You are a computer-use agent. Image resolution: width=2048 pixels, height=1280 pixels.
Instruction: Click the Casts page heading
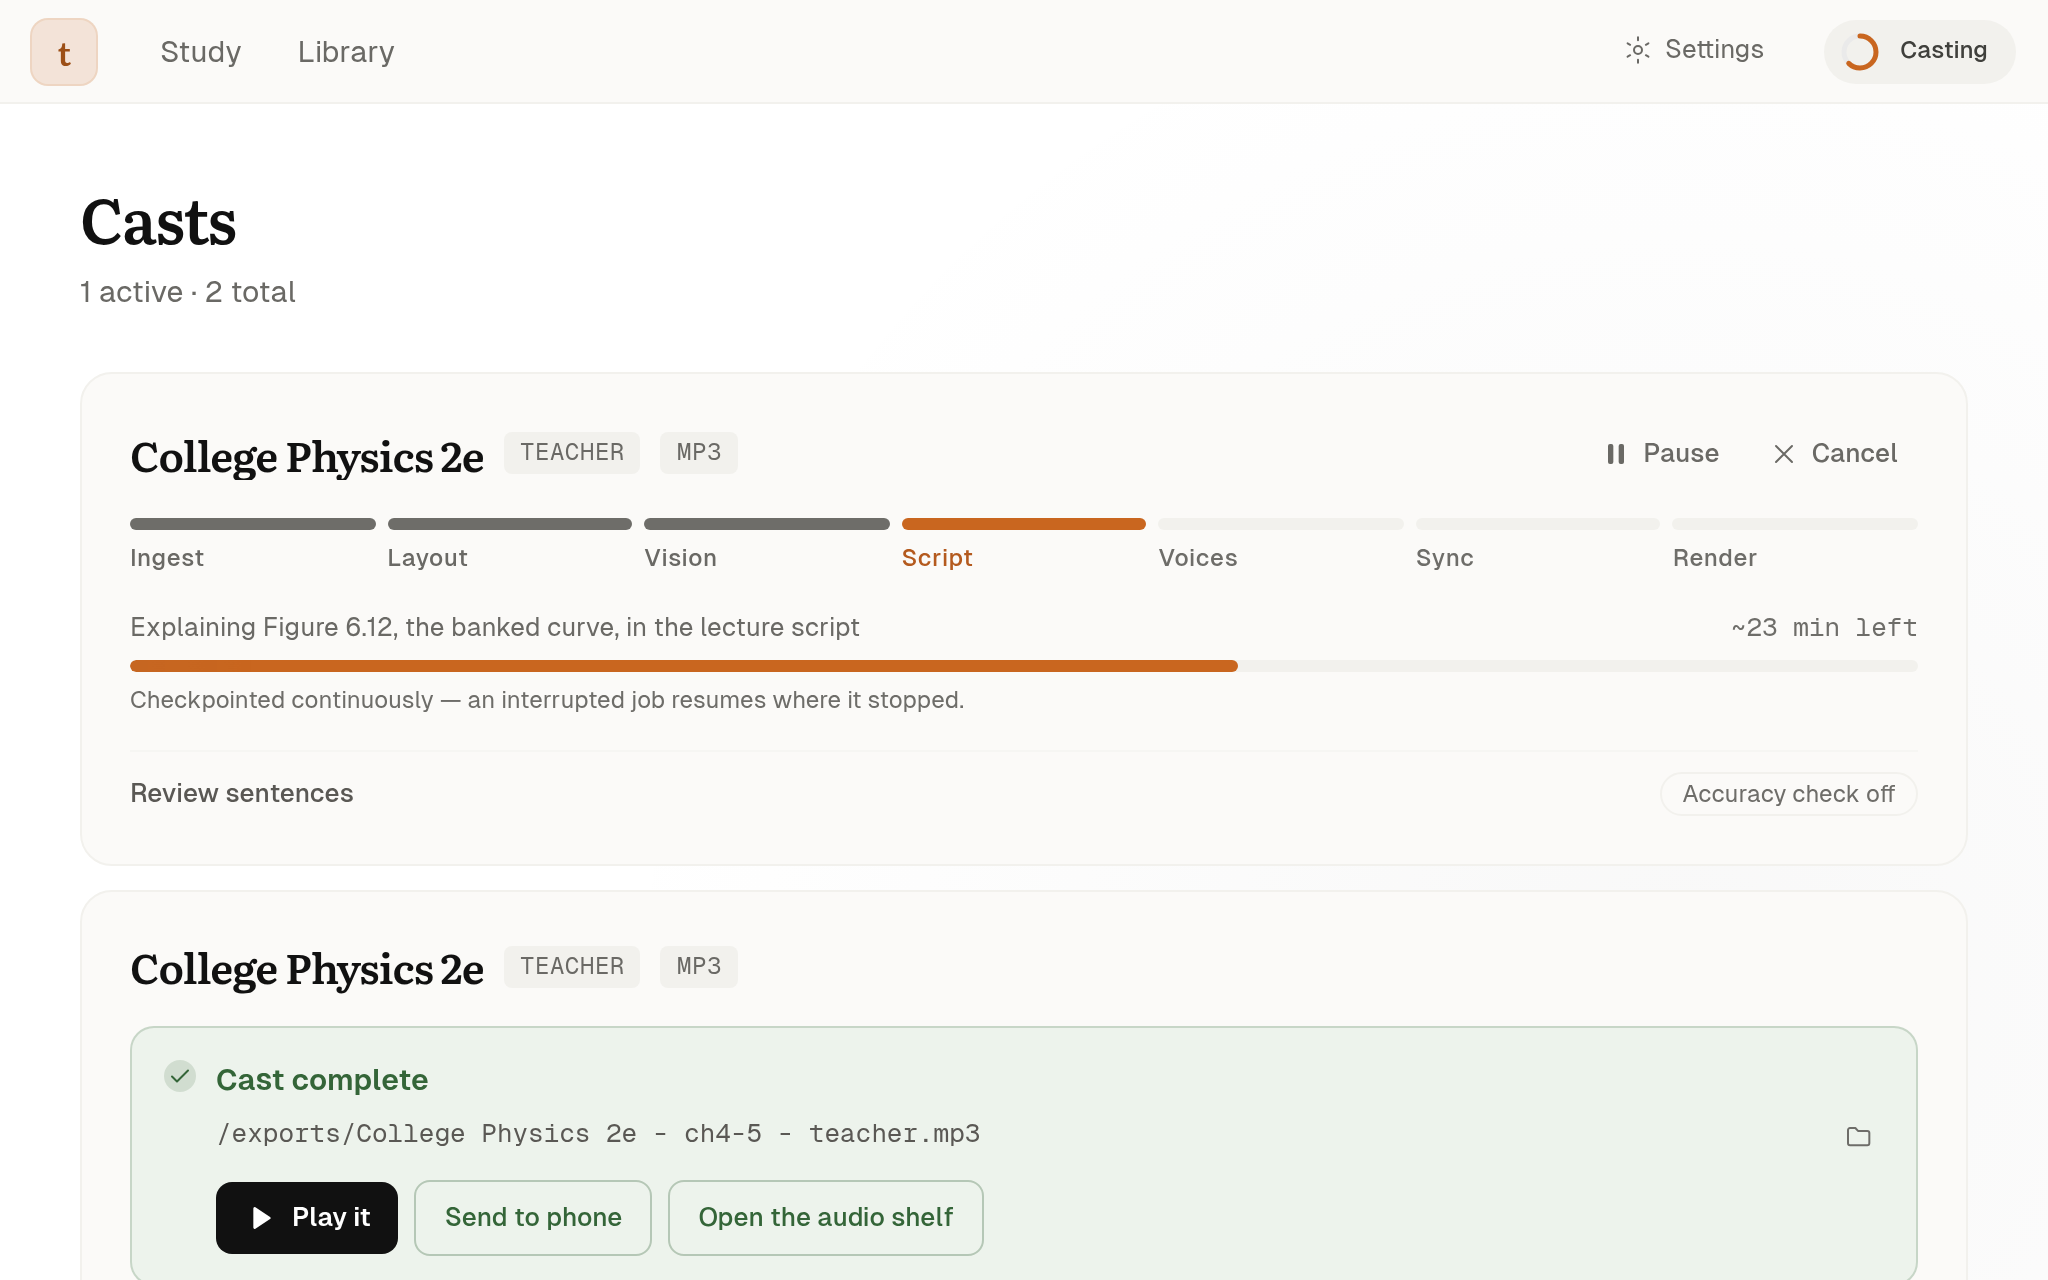[159, 222]
